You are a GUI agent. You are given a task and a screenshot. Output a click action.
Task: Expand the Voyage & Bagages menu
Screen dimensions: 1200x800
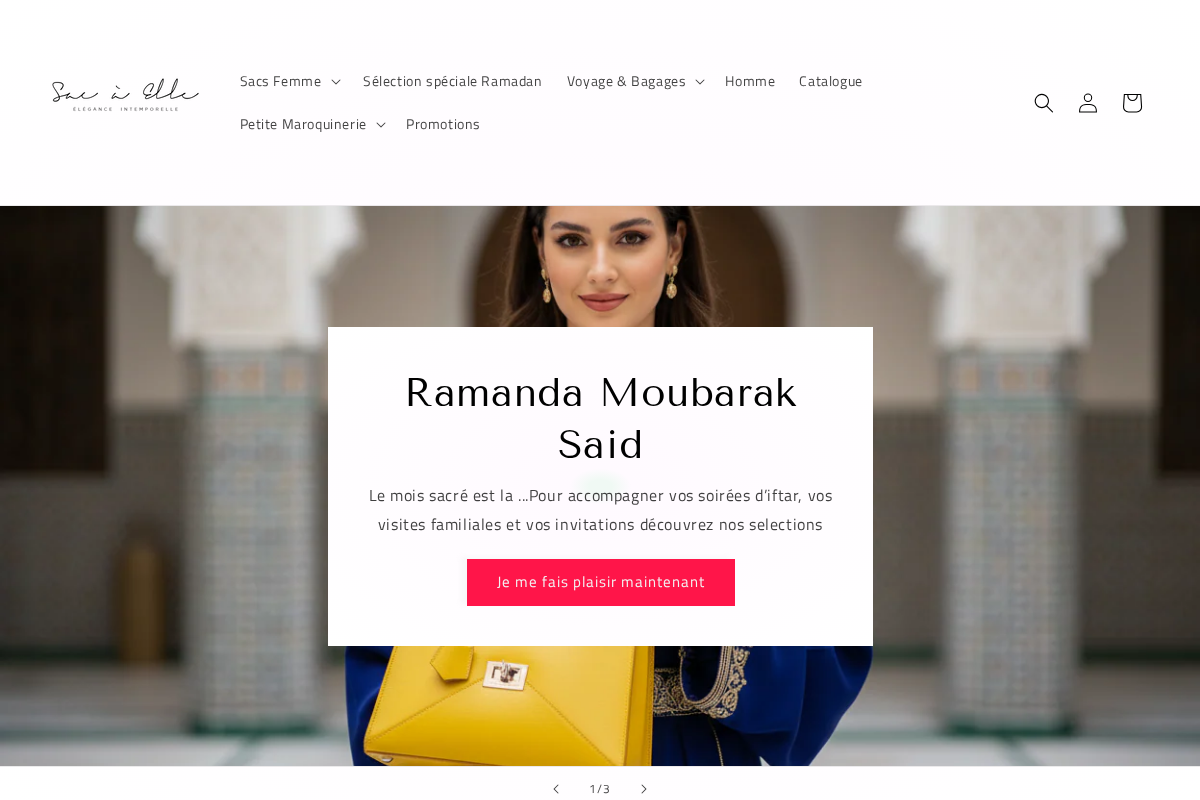(x=635, y=82)
